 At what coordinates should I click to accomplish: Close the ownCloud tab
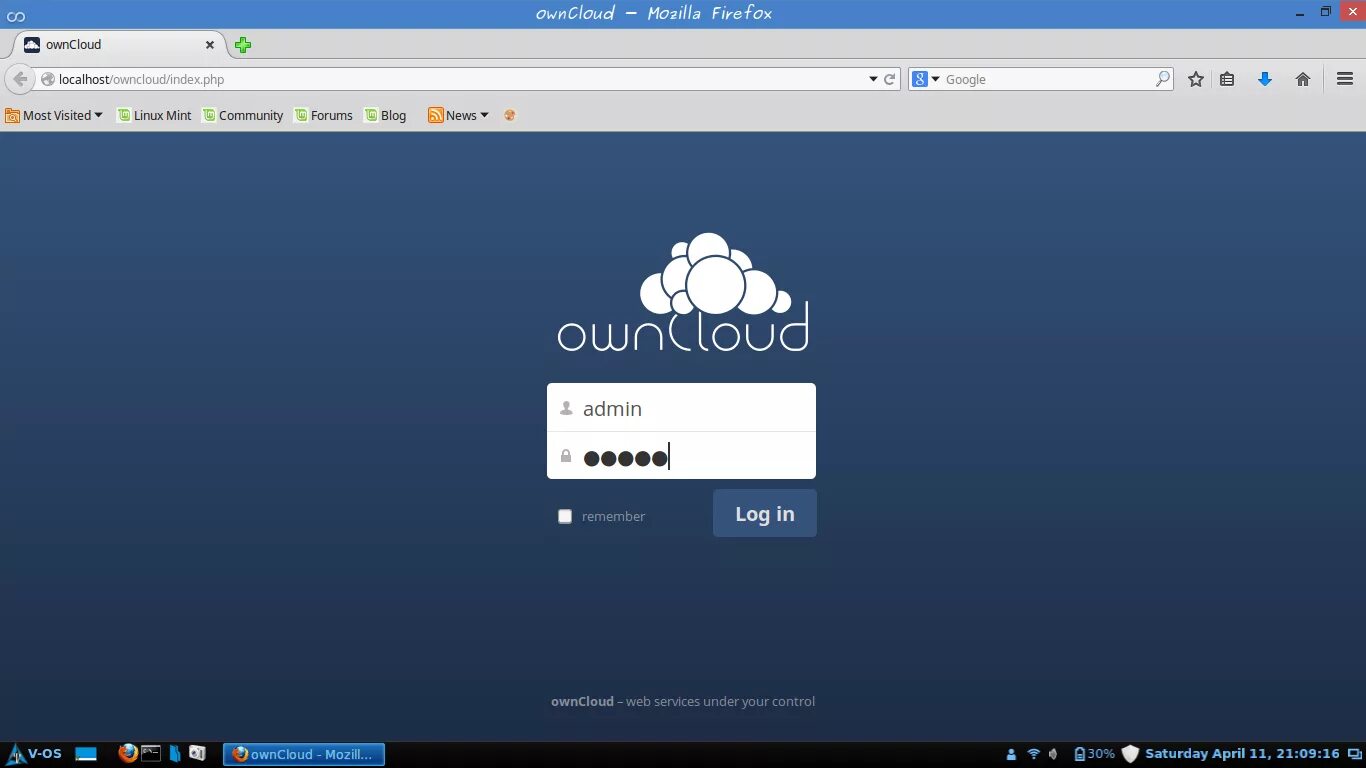[210, 45]
